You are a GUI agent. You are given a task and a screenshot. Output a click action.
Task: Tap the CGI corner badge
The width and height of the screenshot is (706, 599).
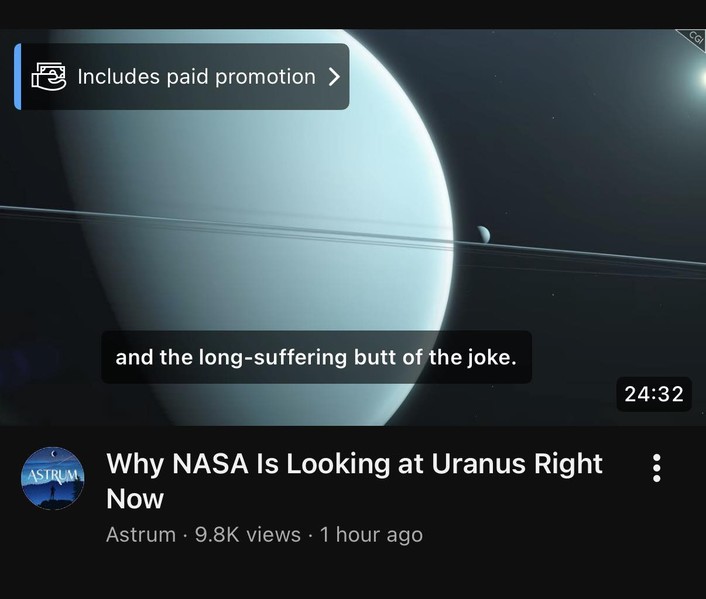coord(693,40)
